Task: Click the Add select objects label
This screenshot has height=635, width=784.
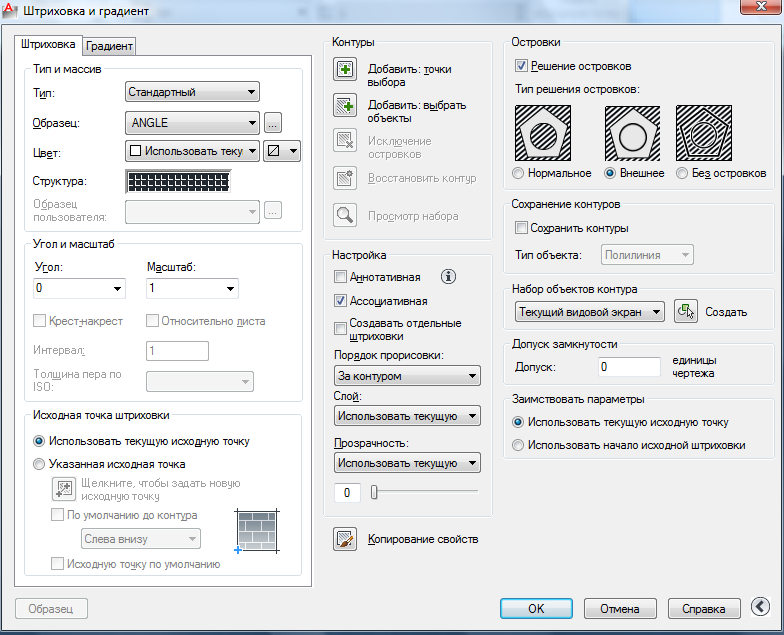Action: (x=417, y=112)
